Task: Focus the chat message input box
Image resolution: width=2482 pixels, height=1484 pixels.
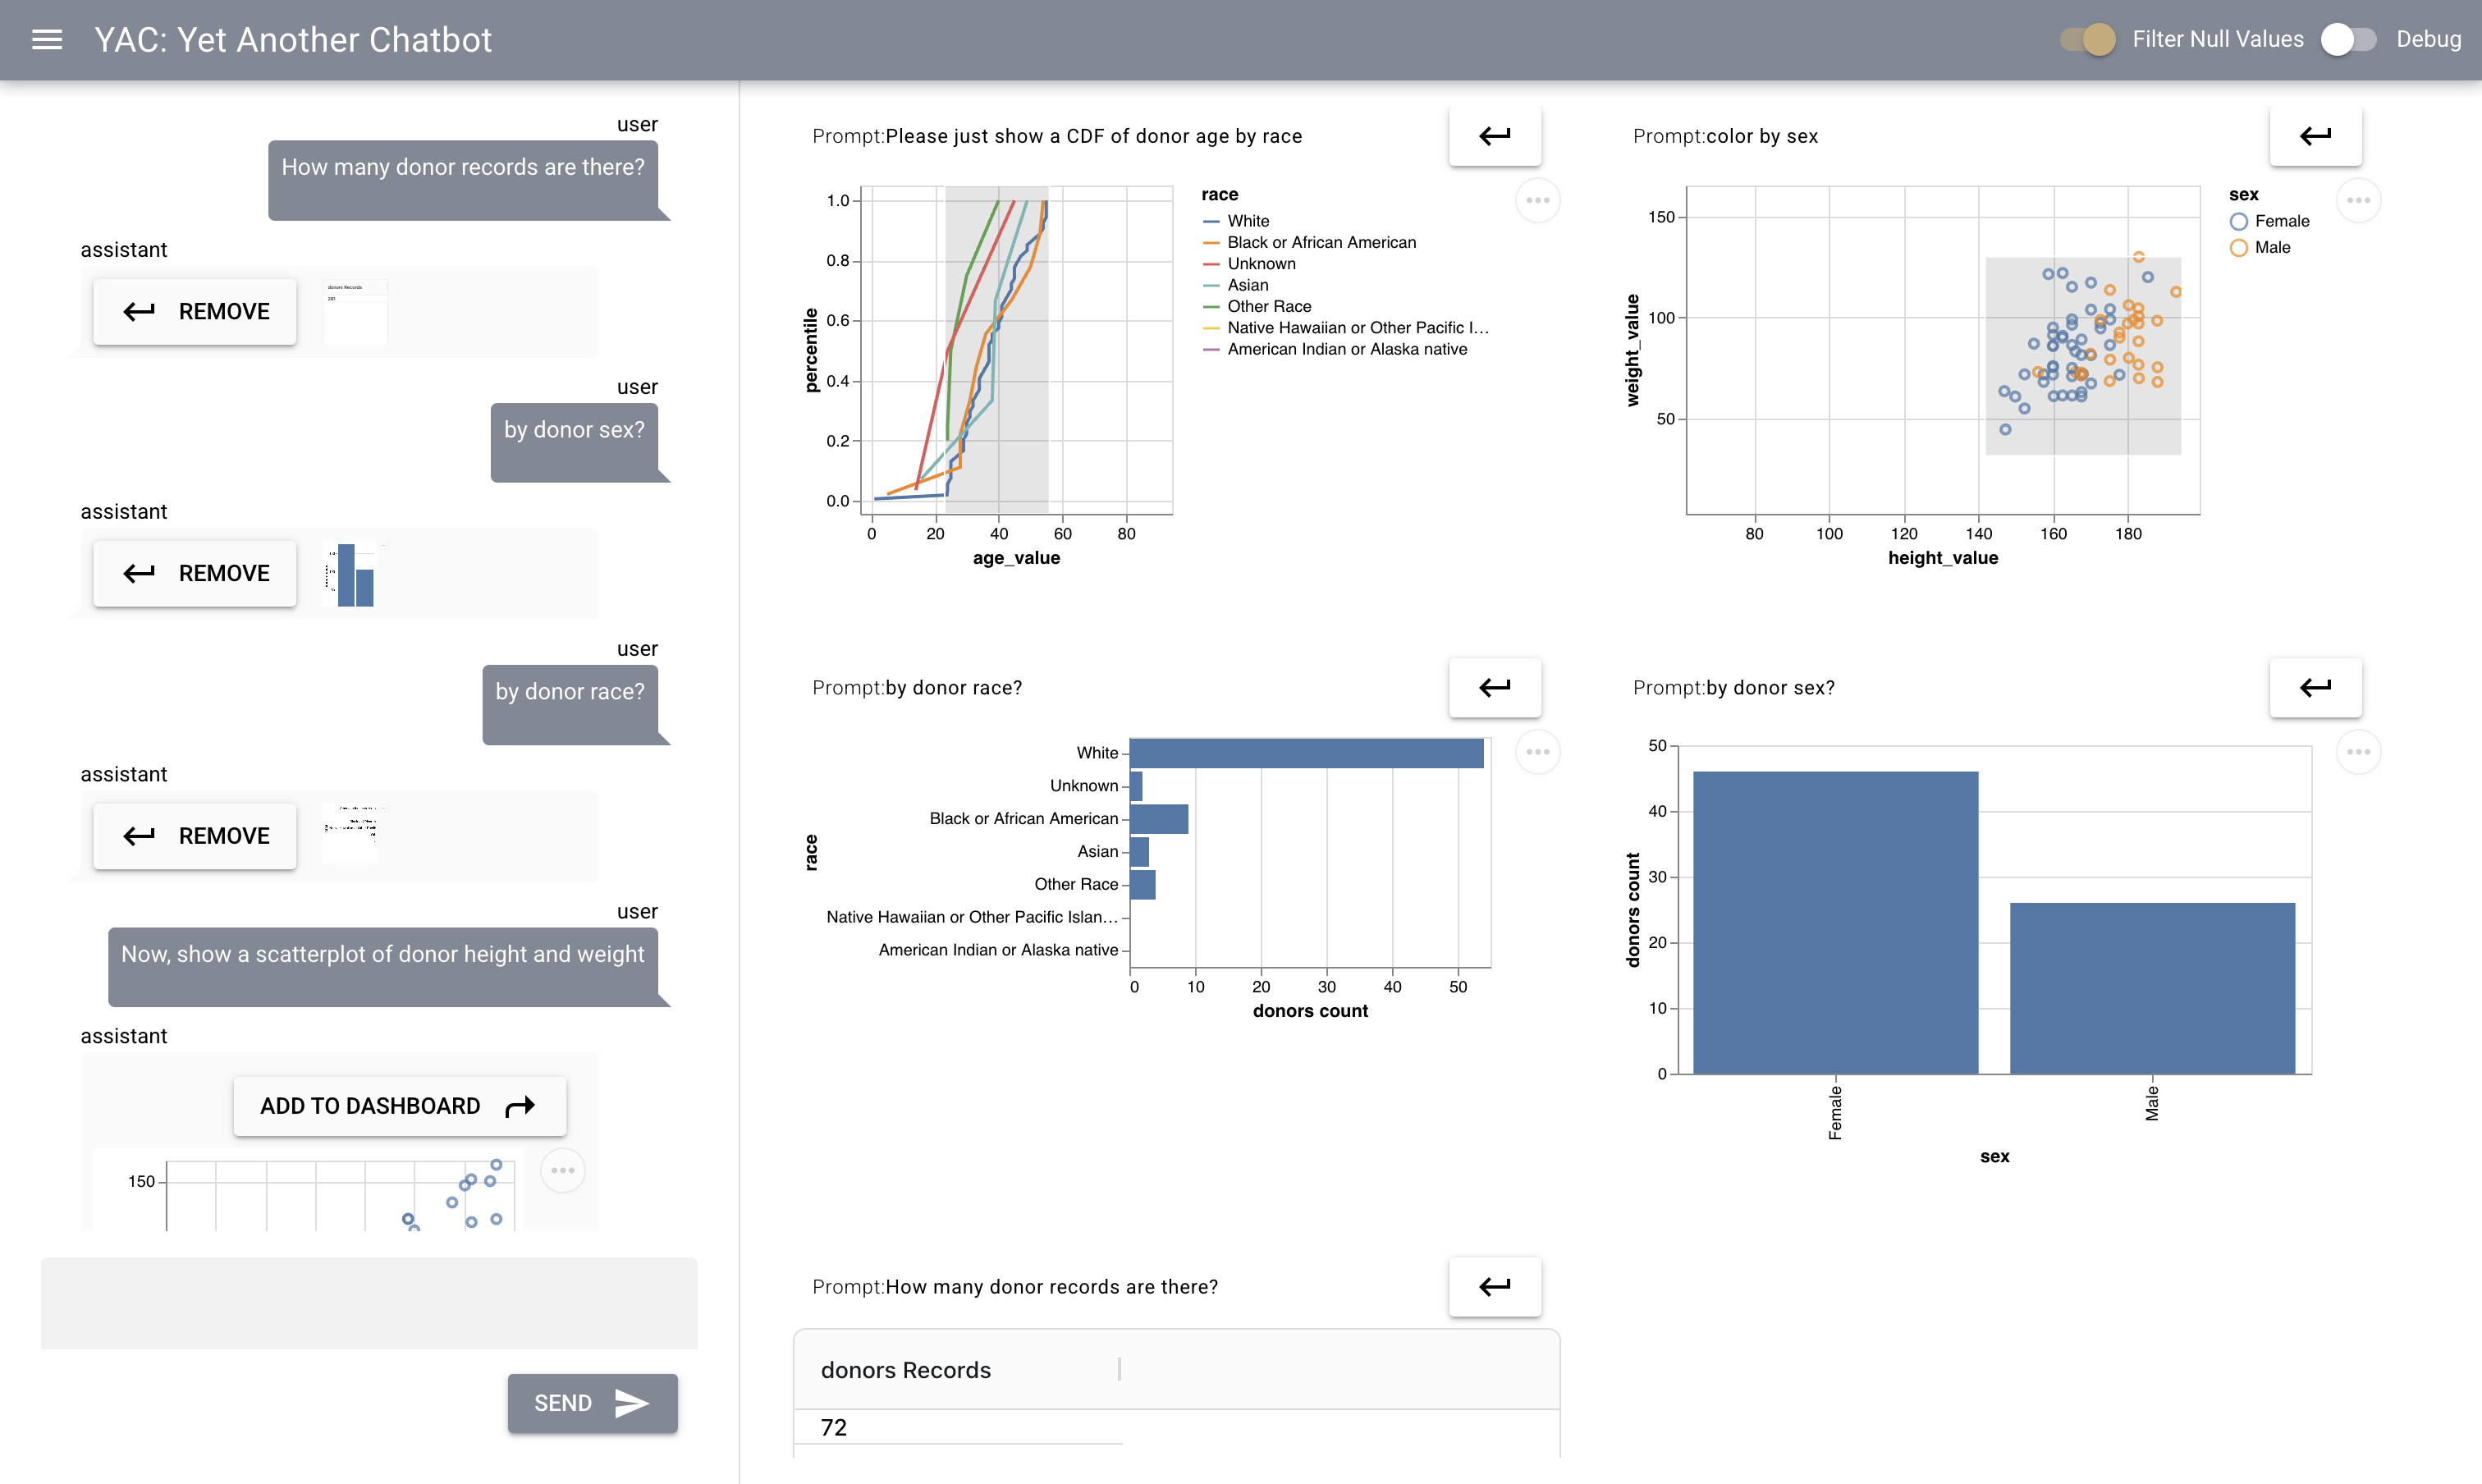Action: 369,1302
